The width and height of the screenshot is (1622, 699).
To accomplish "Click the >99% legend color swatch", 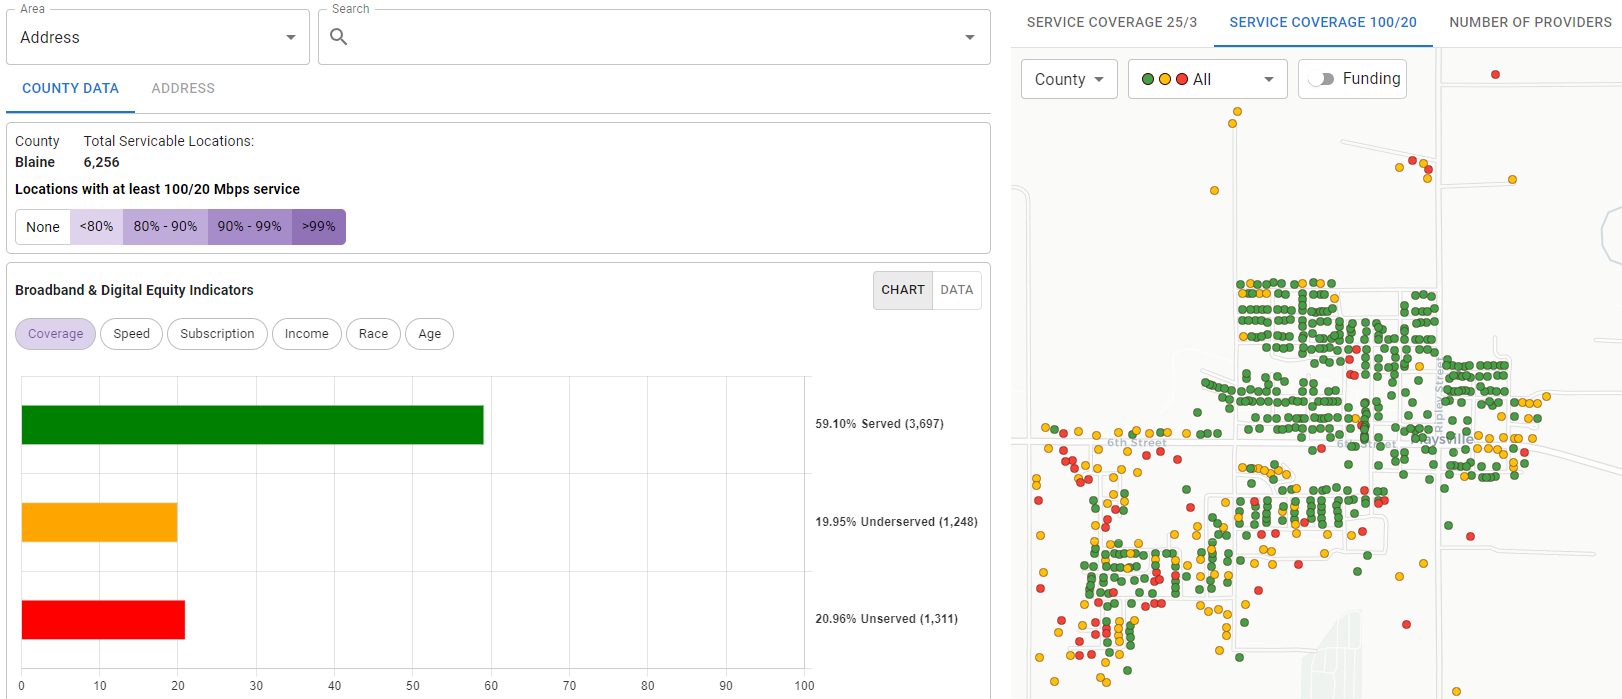I will pyautogui.click(x=319, y=227).
